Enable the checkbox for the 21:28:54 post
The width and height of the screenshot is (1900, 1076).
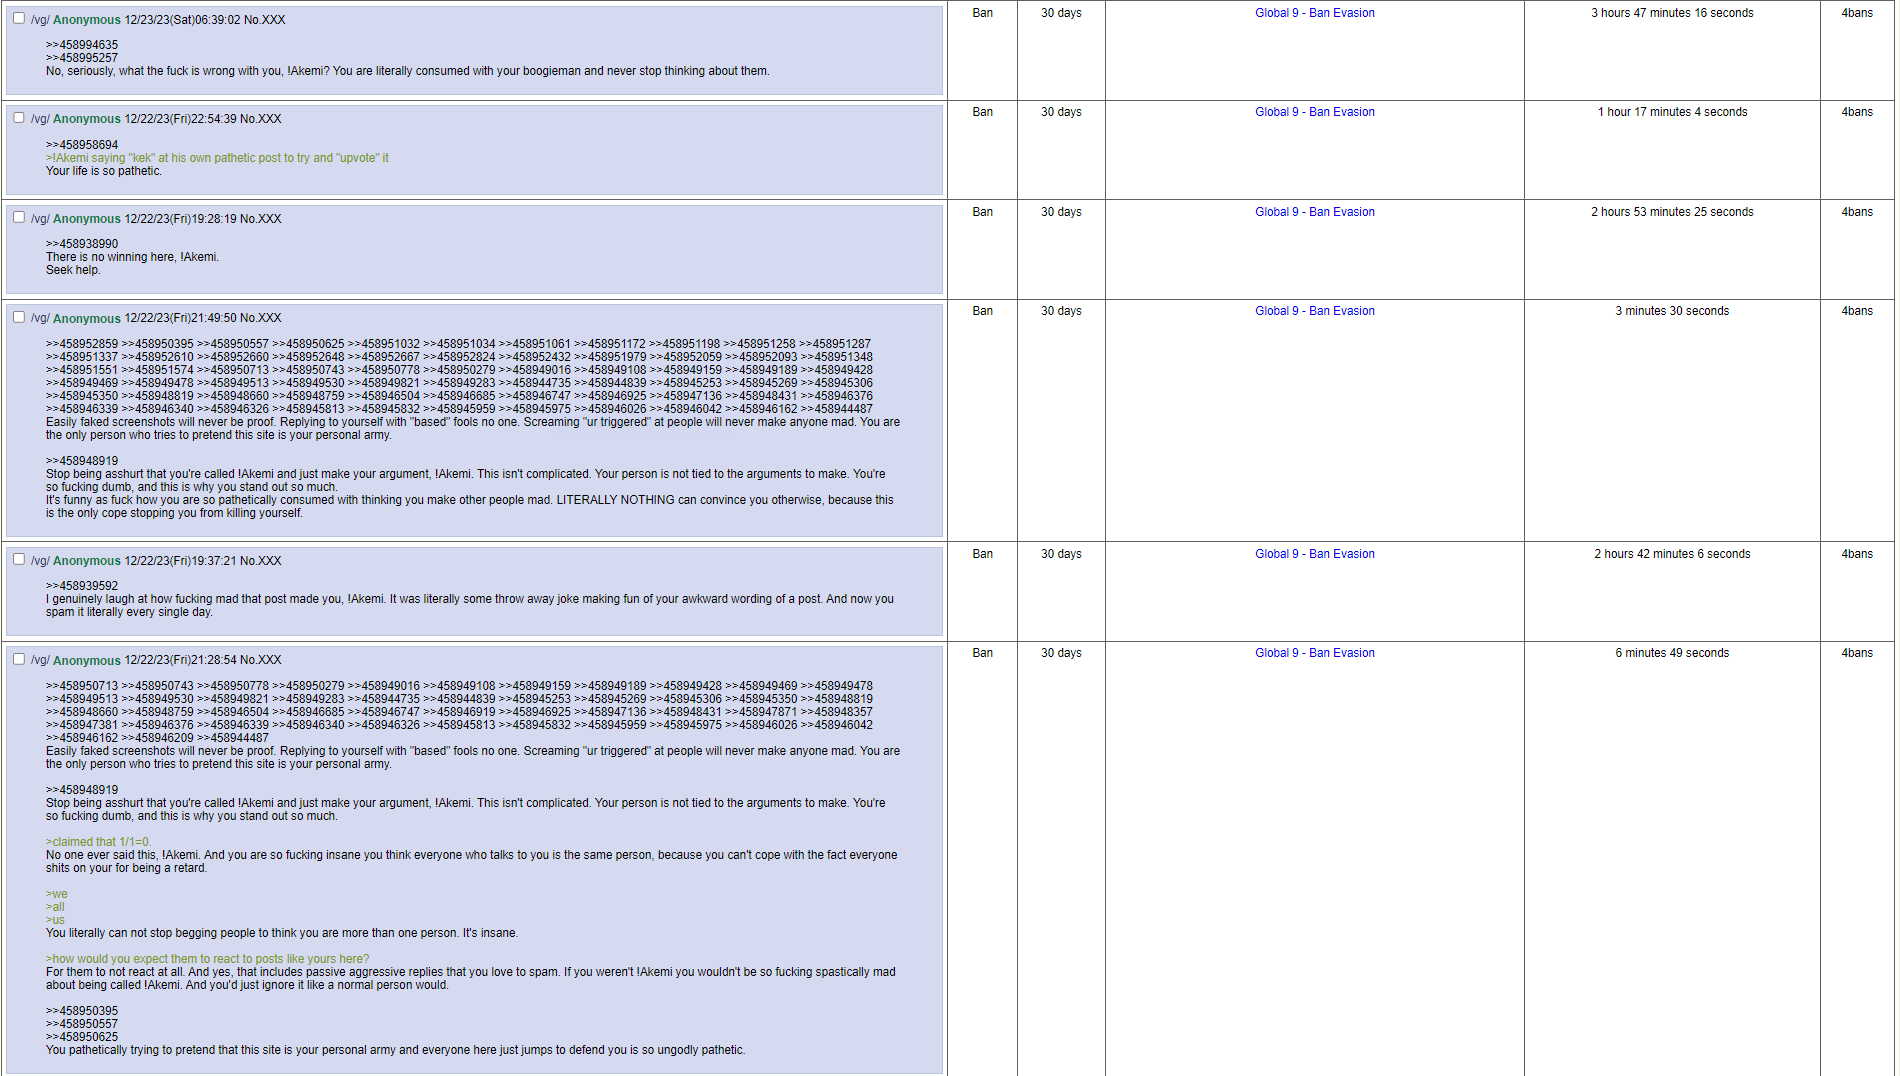tap(19, 659)
